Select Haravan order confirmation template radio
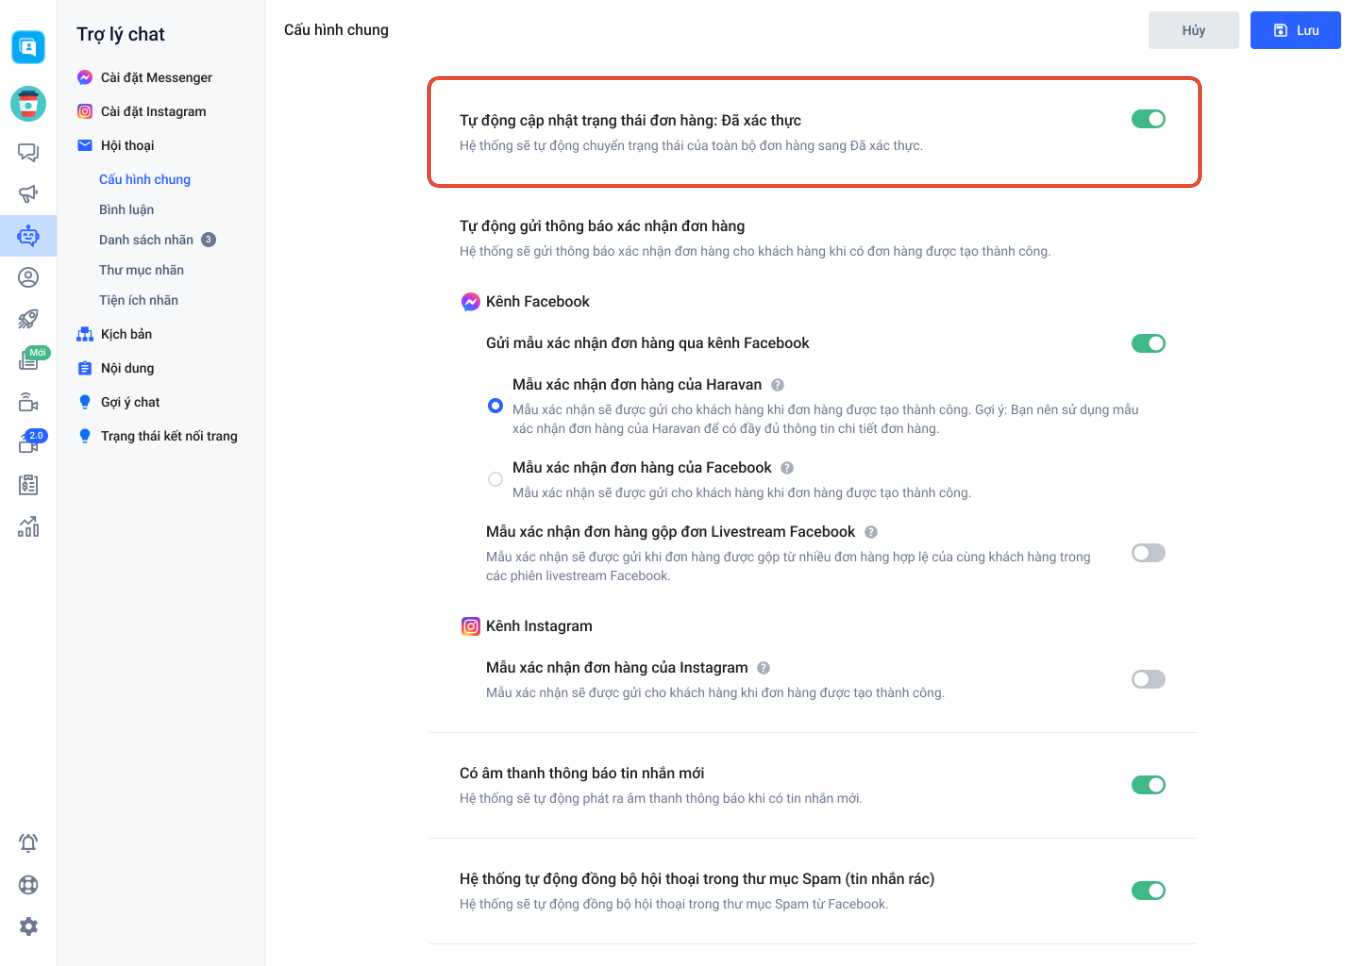 coord(495,406)
